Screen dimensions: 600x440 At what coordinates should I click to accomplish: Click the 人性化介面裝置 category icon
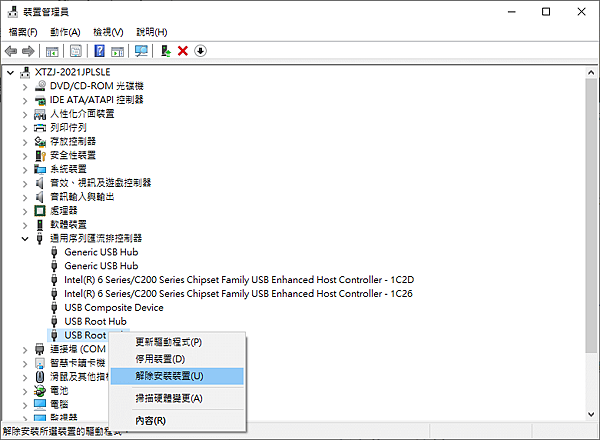(40, 114)
